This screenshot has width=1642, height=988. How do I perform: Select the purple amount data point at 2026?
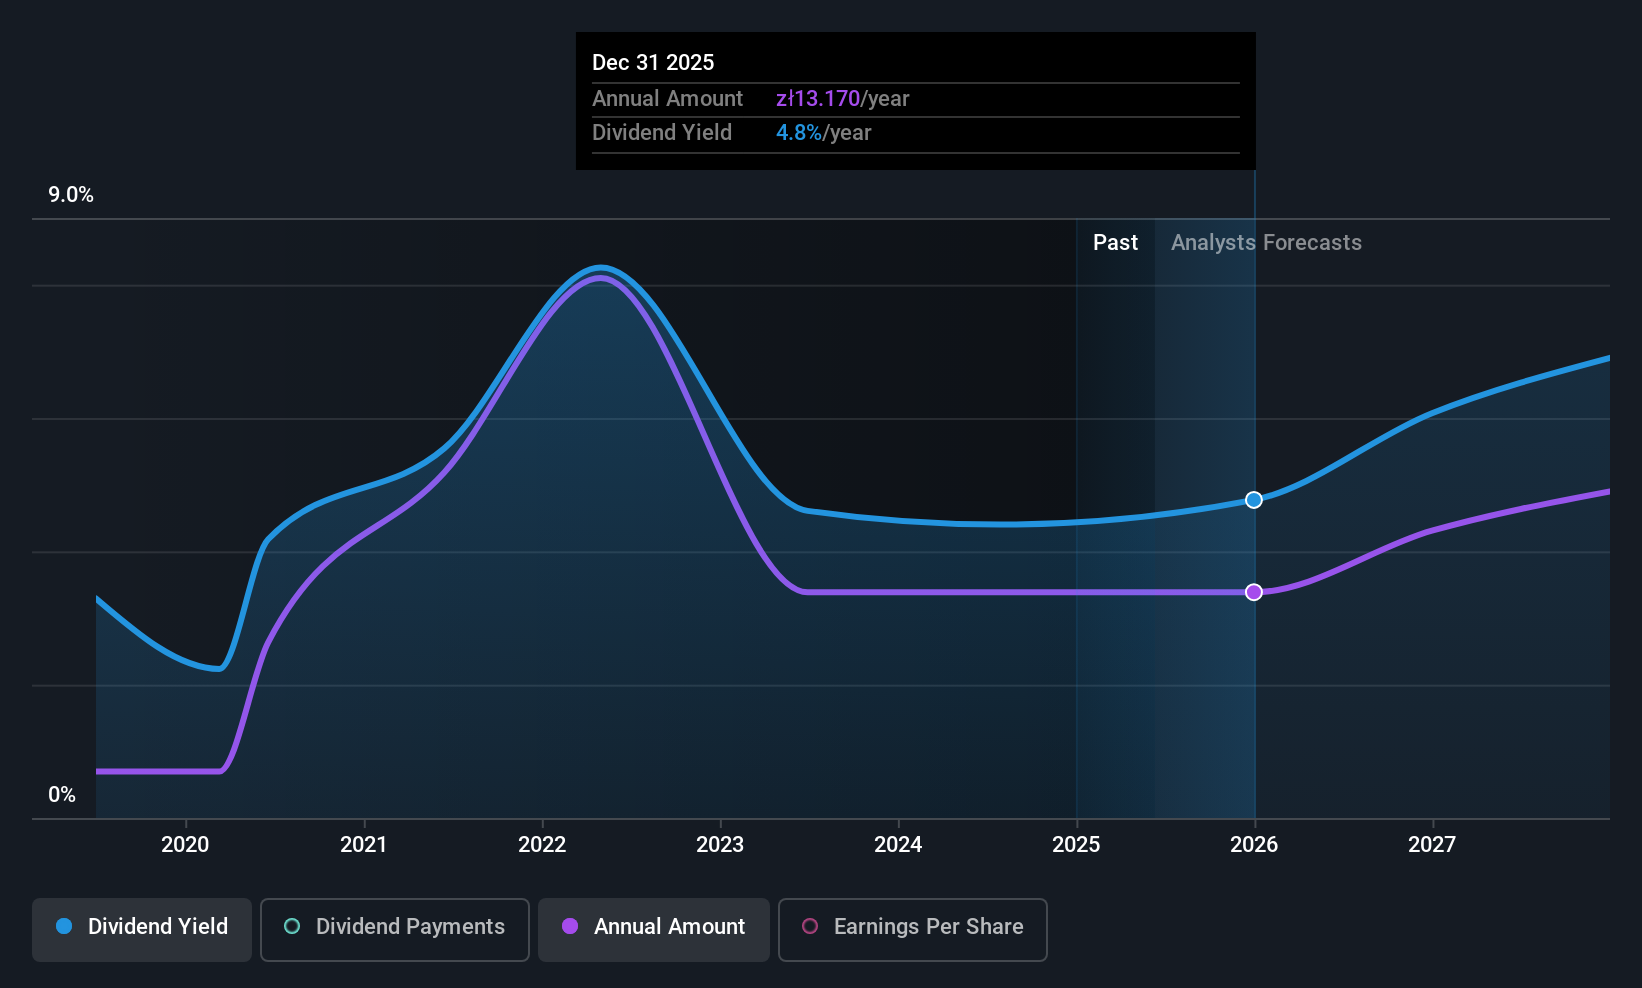point(1254,592)
